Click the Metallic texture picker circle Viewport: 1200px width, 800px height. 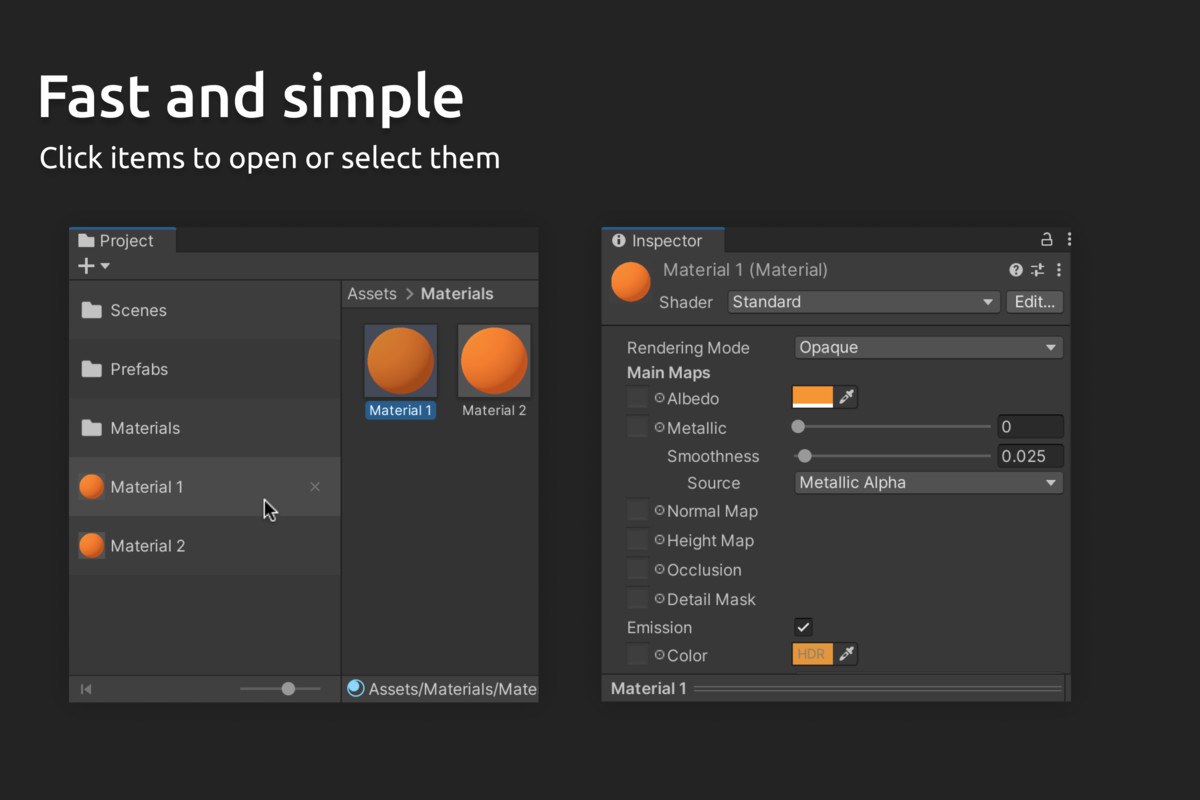(659, 427)
